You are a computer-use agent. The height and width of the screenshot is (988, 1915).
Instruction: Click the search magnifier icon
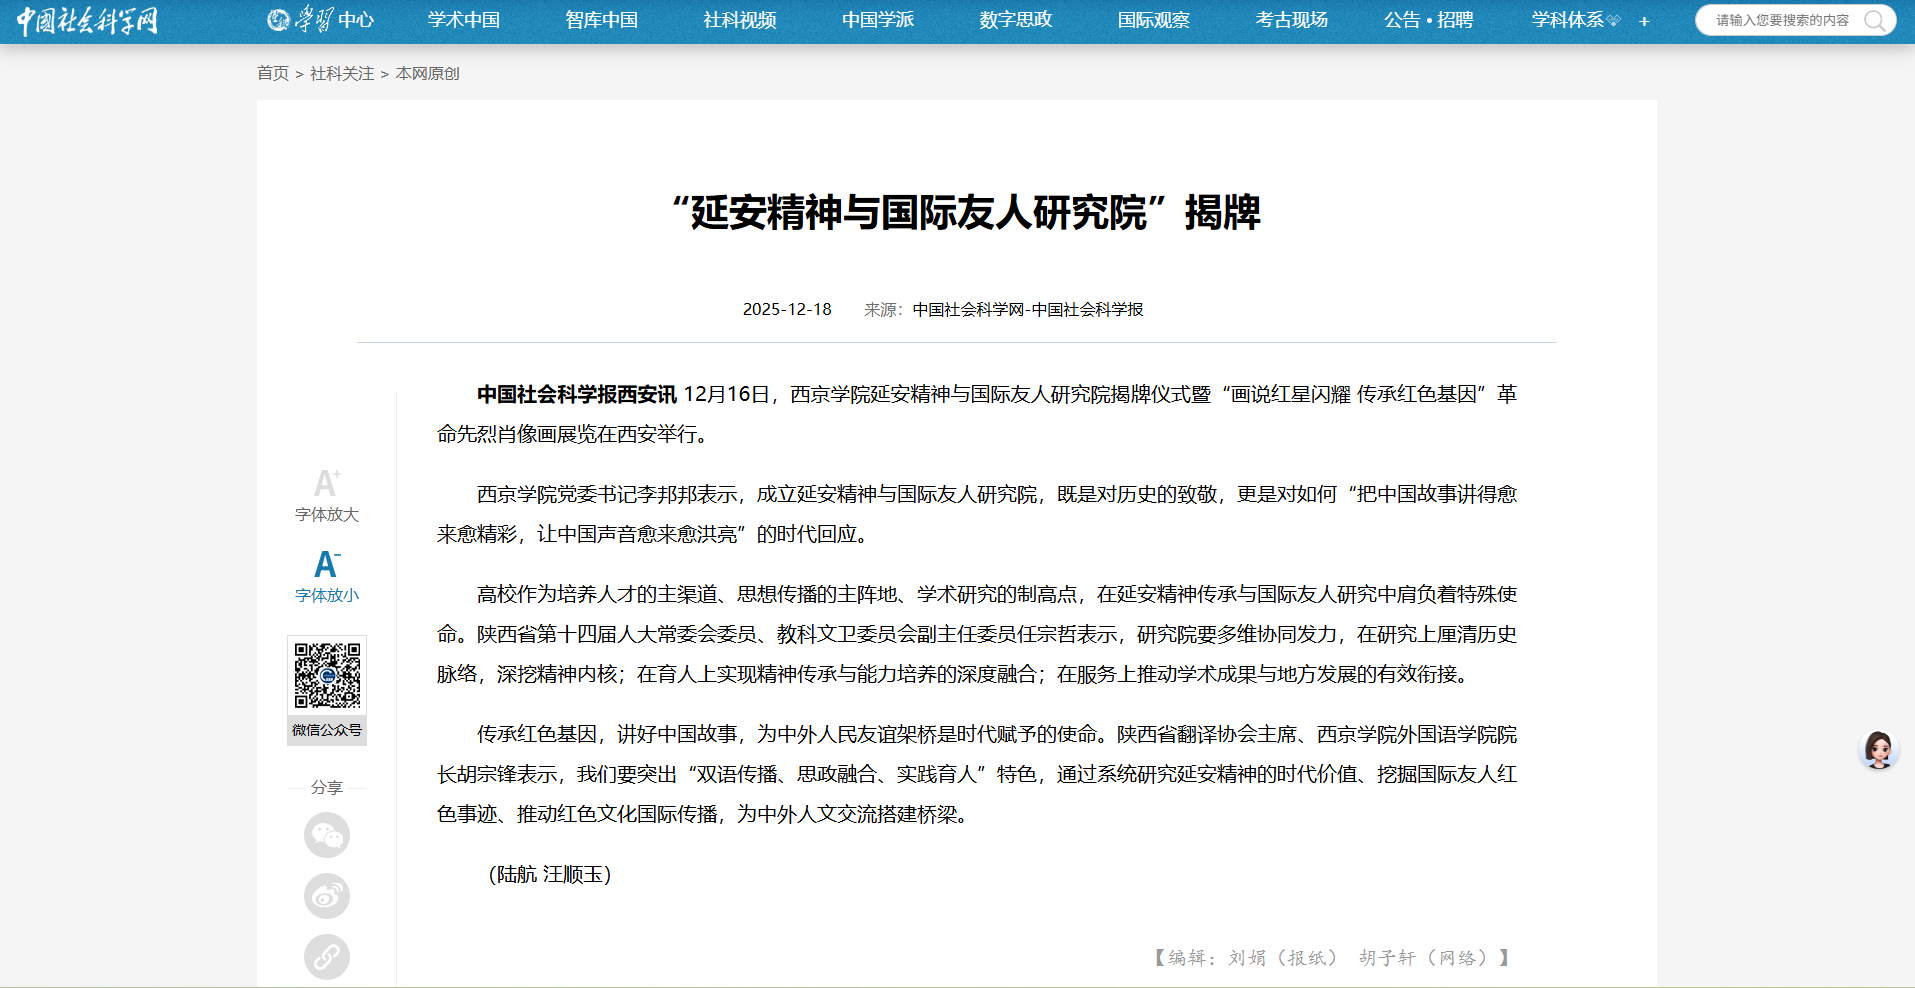click(1874, 20)
